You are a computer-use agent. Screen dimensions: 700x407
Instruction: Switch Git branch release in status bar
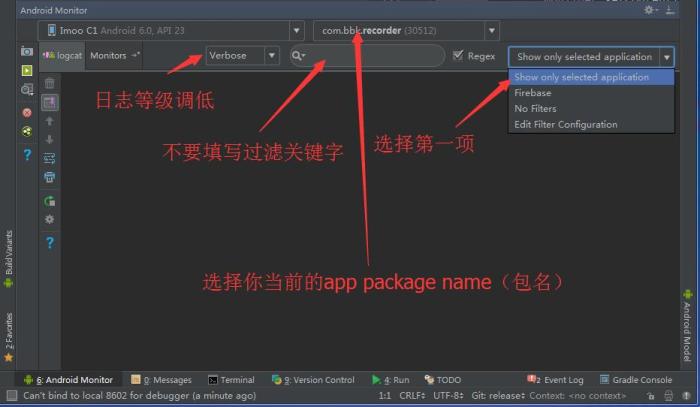click(498, 395)
